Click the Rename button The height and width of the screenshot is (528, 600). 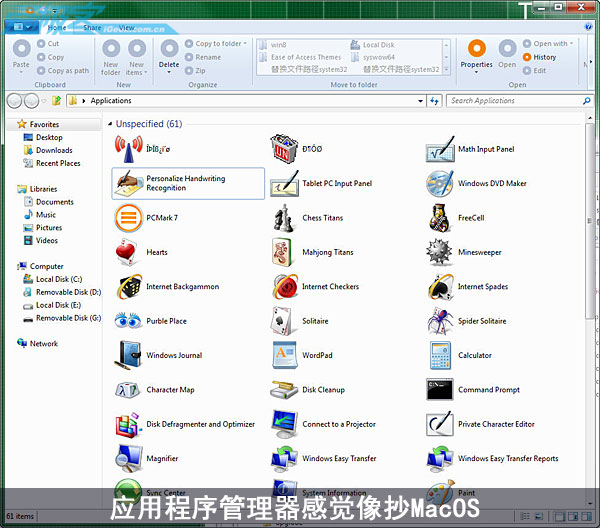tap(203, 57)
